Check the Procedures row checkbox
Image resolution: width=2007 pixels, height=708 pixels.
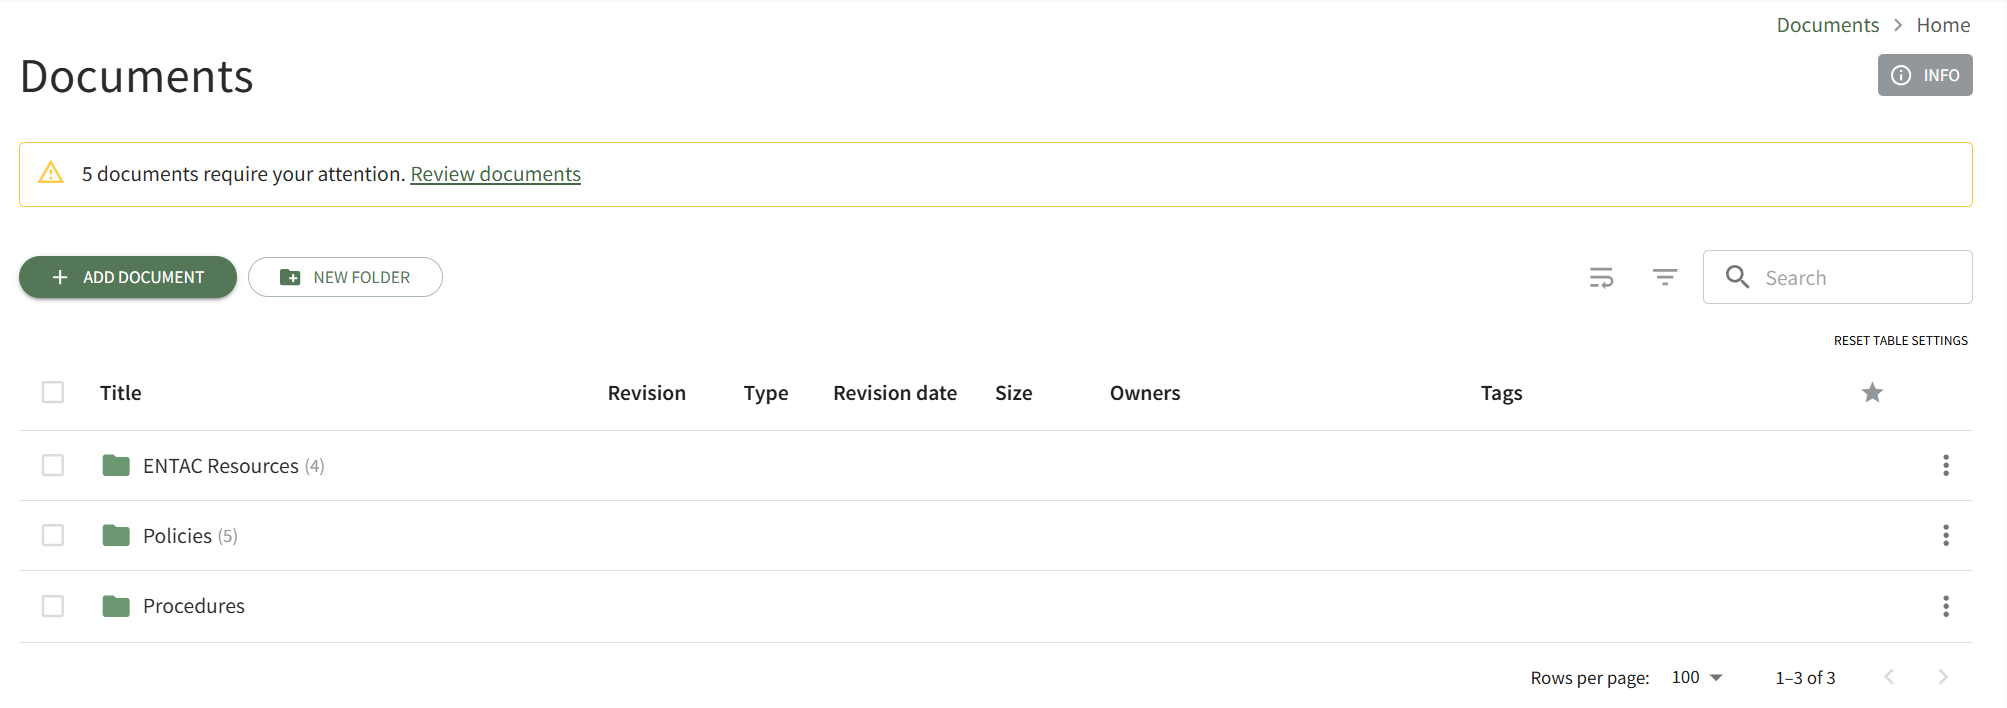click(53, 606)
